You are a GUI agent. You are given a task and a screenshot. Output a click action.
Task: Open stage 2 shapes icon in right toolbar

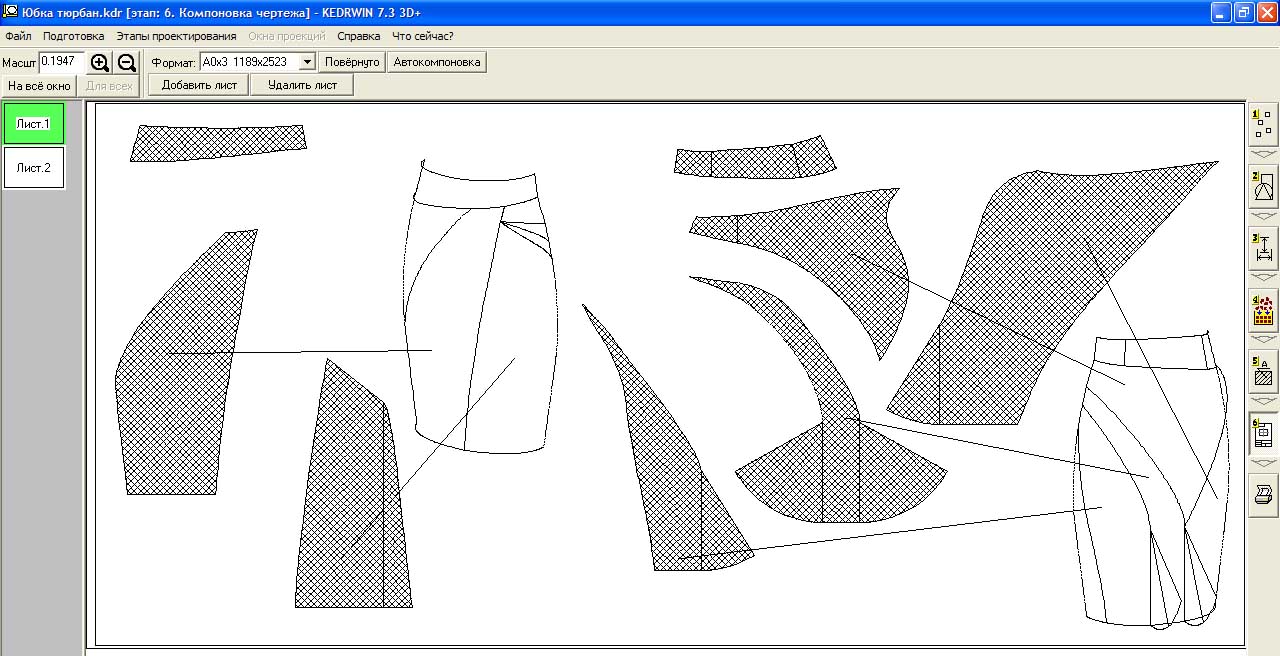tap(1262, 187)
